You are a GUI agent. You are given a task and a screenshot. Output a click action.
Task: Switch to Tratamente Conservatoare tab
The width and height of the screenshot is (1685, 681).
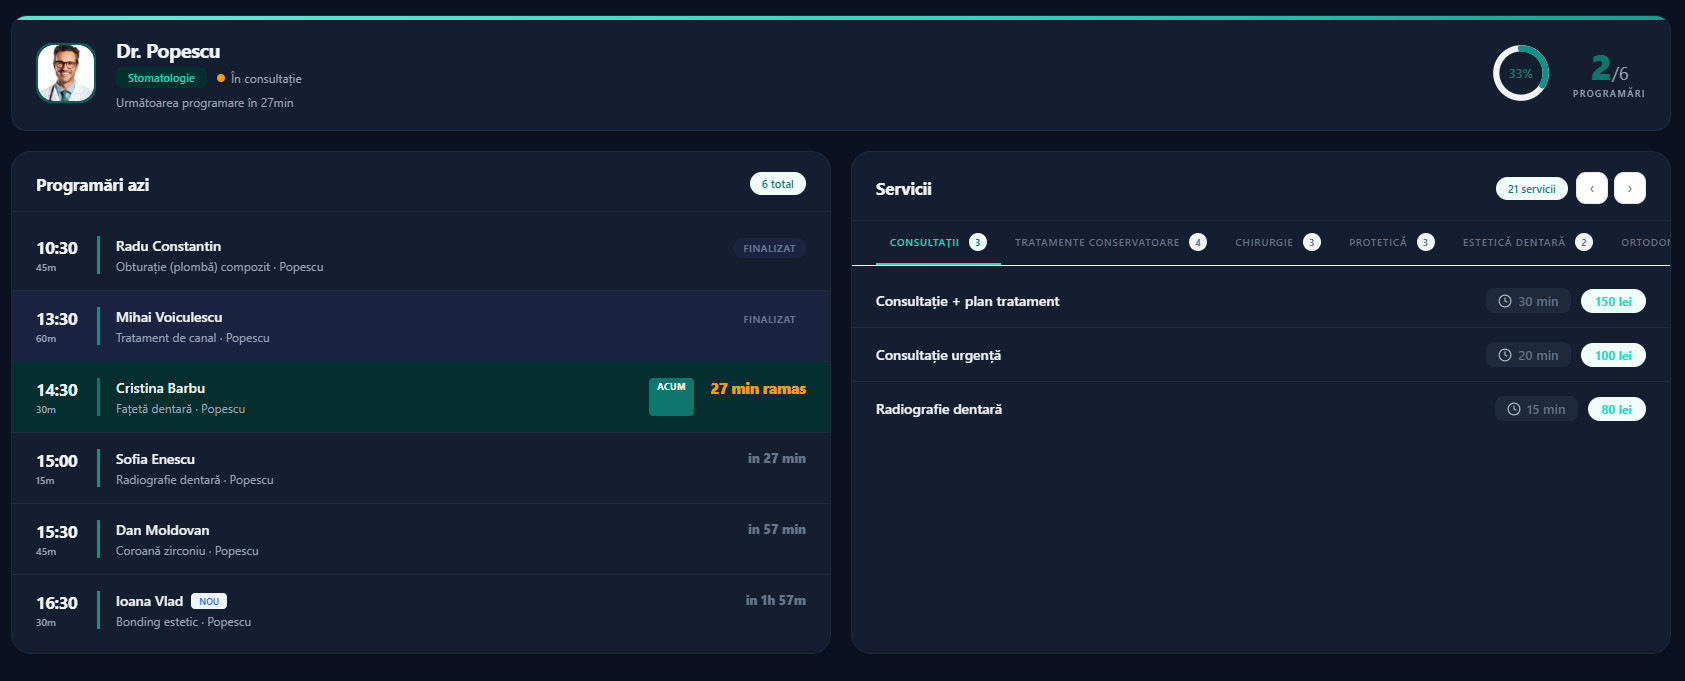click(1111, 242)
